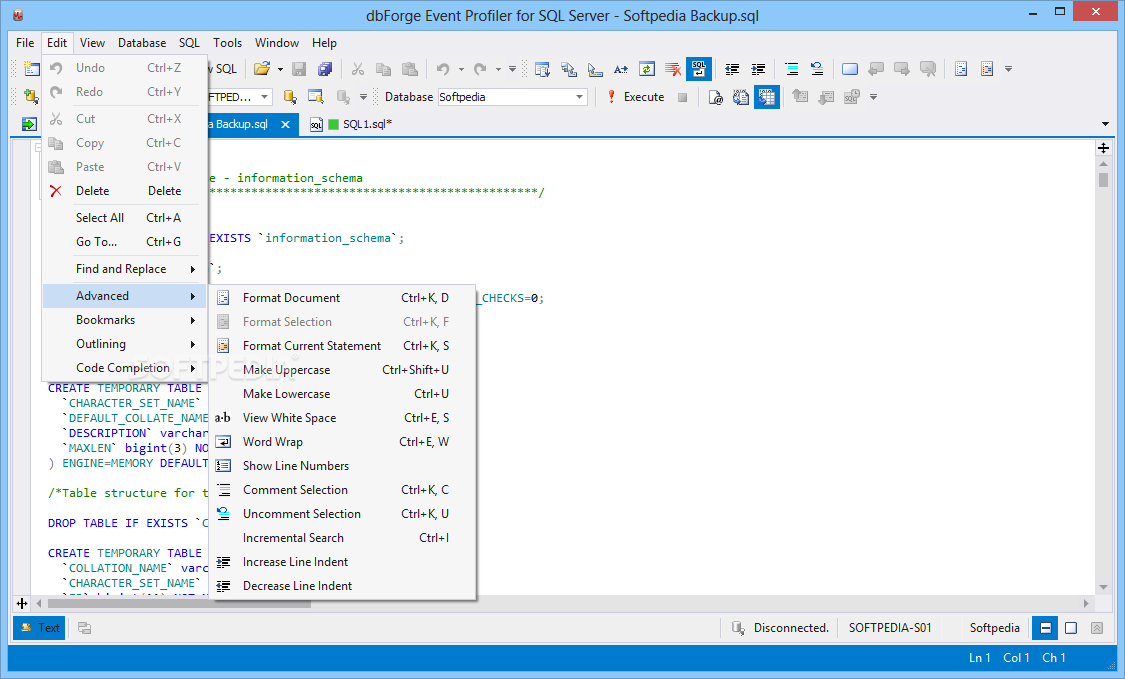Choose Select All in Edit menu
The width and height of the screenshot is (1125, 679).
tap(125, 217)
